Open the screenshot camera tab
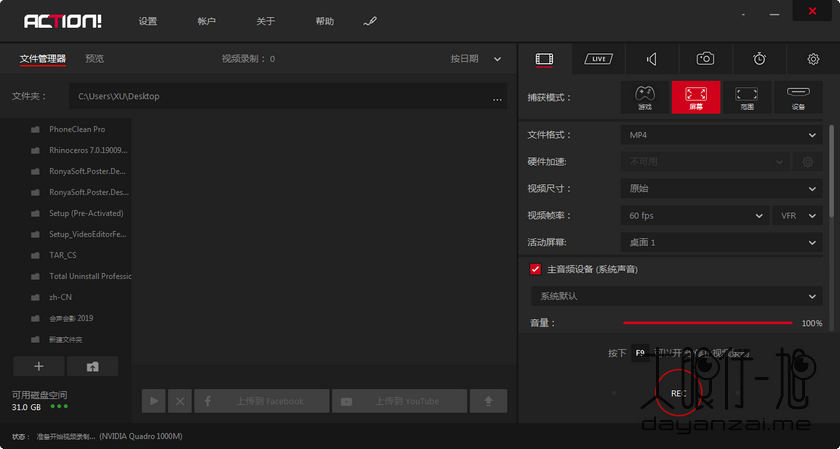Image resolution: width=840 pixels, height=449 pixels. click(x=705, y=59)
